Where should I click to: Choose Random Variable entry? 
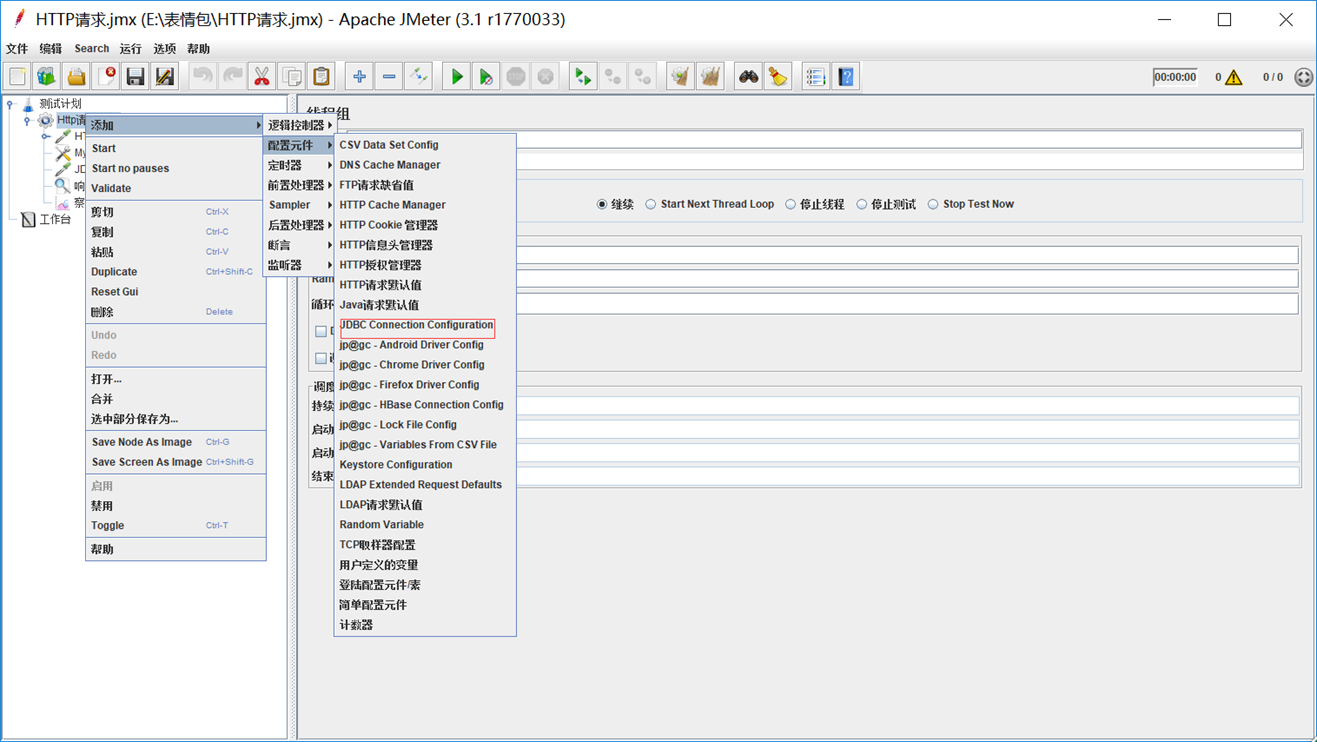(425, 525)
